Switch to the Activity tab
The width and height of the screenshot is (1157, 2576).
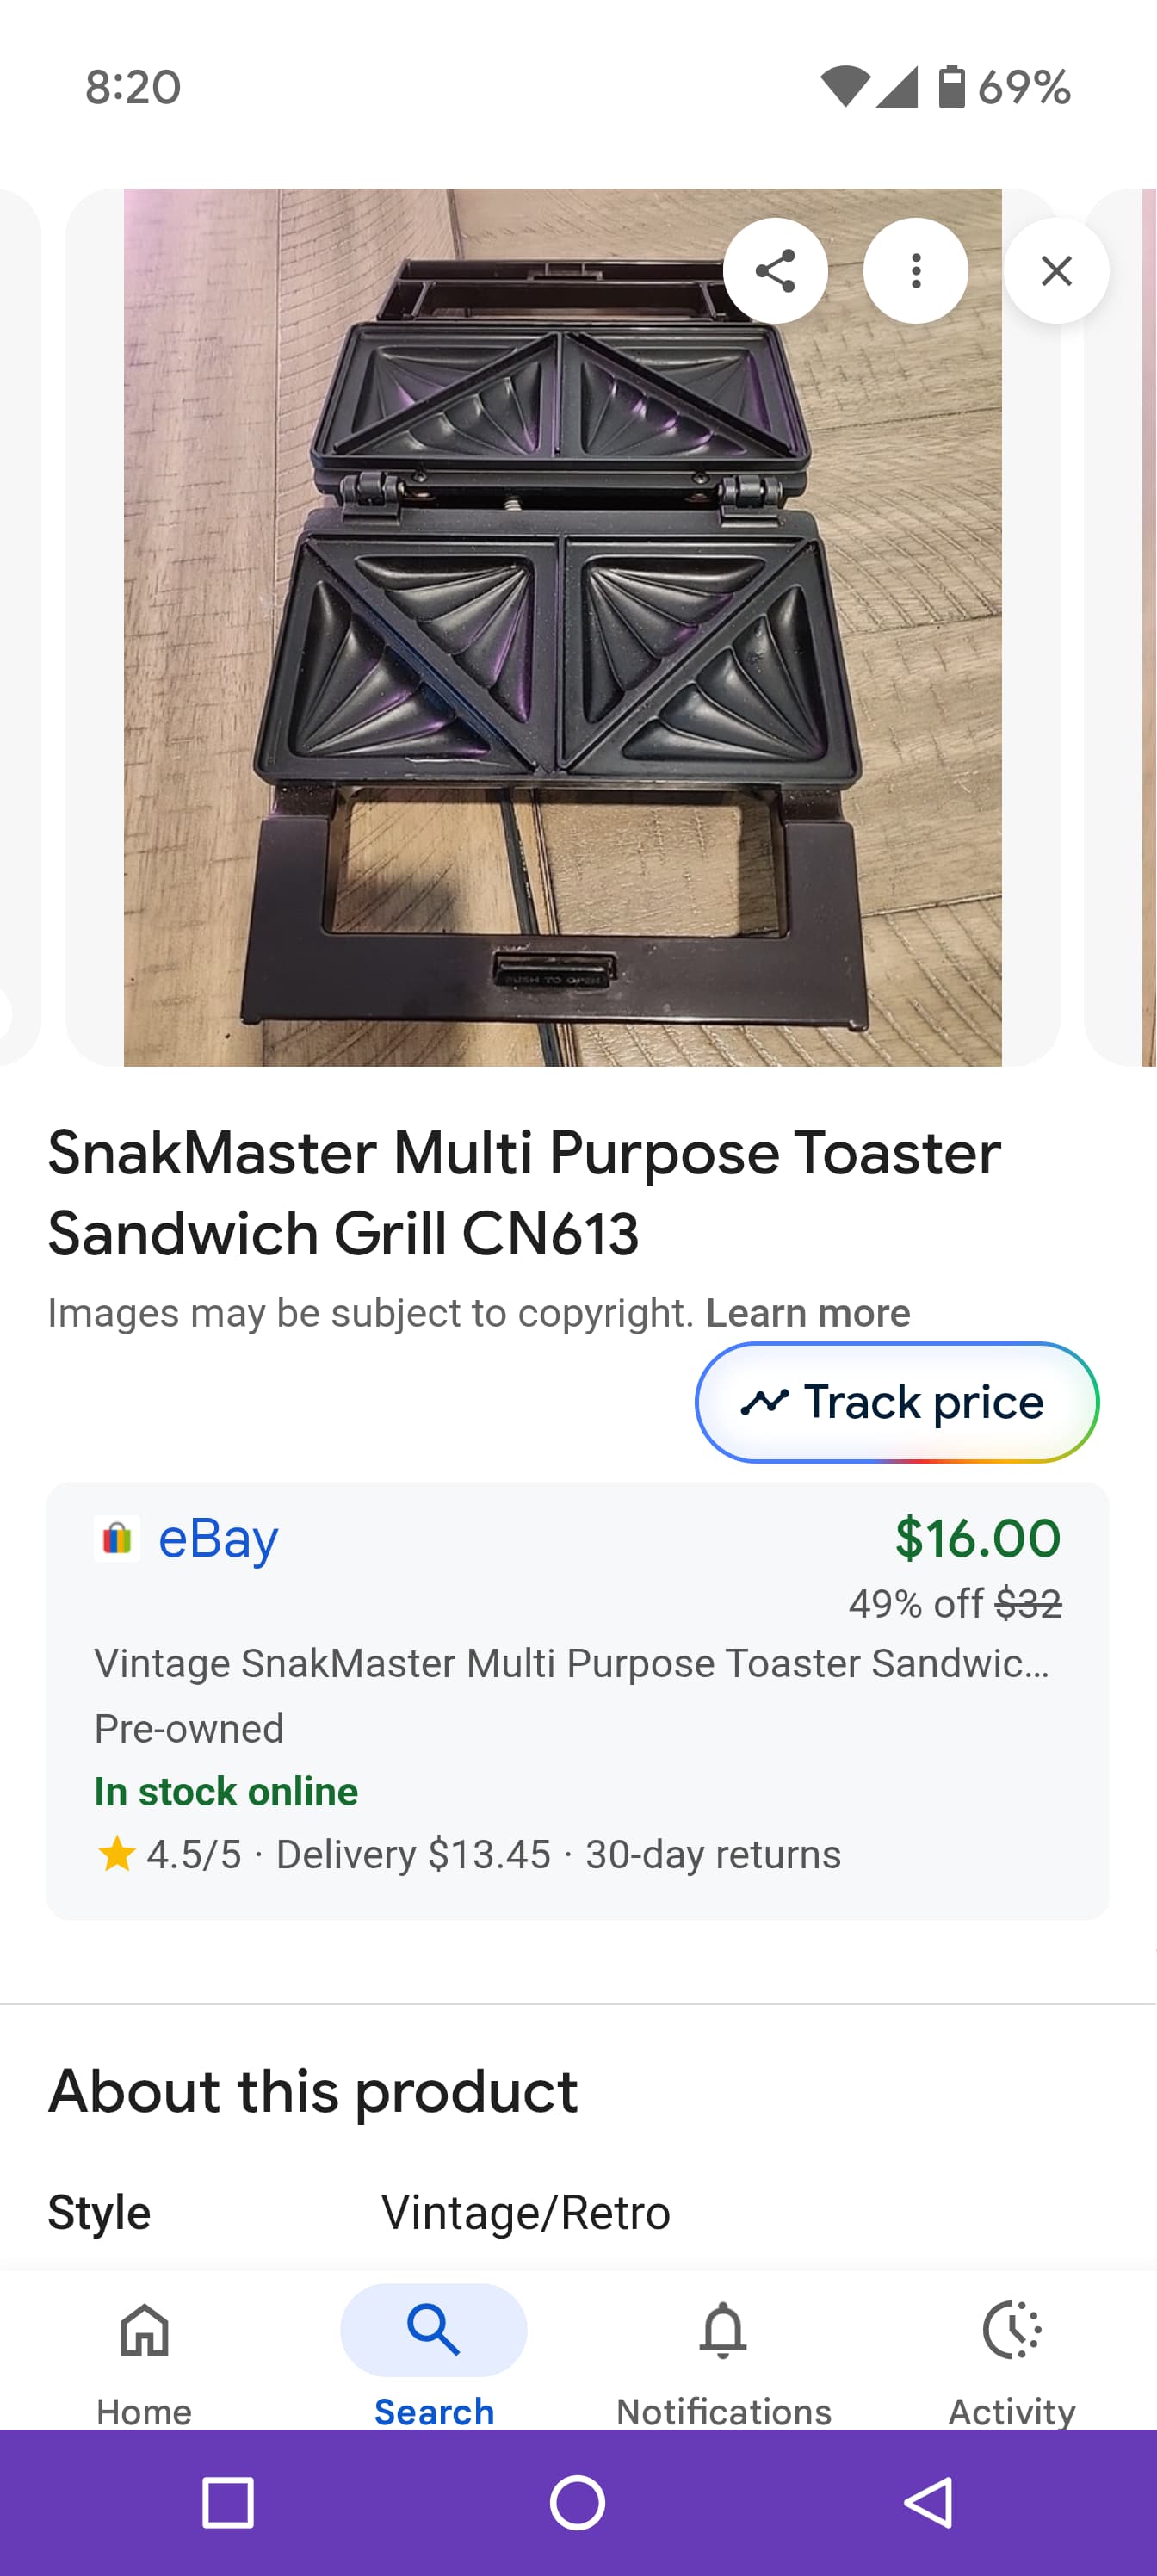(x=1011, y=2356)
